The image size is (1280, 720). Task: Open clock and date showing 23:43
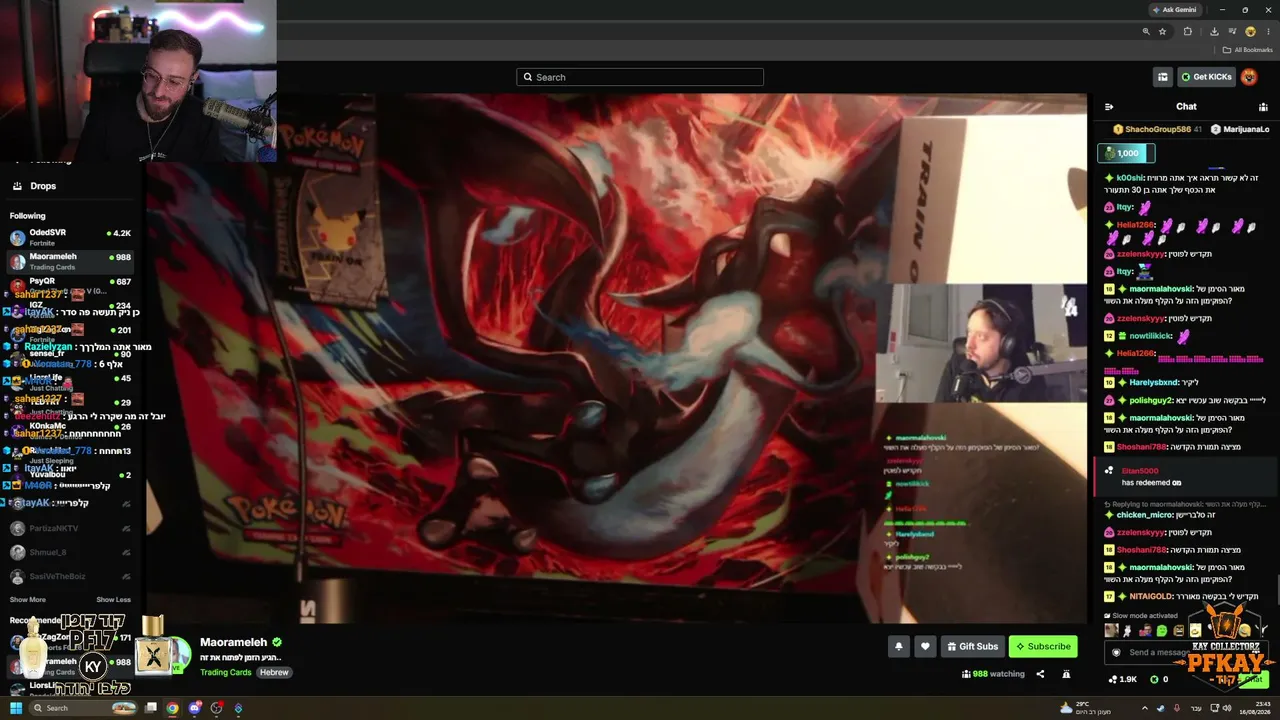[x=1254, y=708]
